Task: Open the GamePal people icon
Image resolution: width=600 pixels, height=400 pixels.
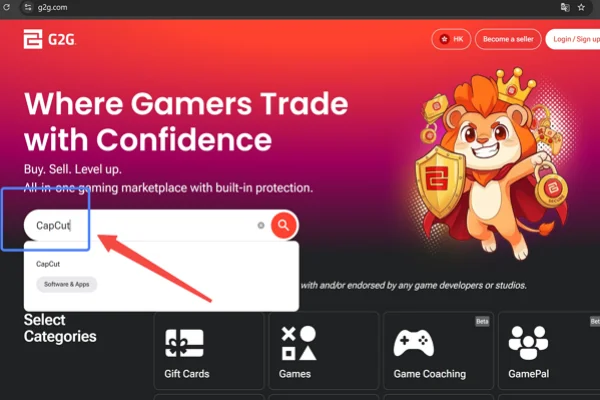Action: 528,343
